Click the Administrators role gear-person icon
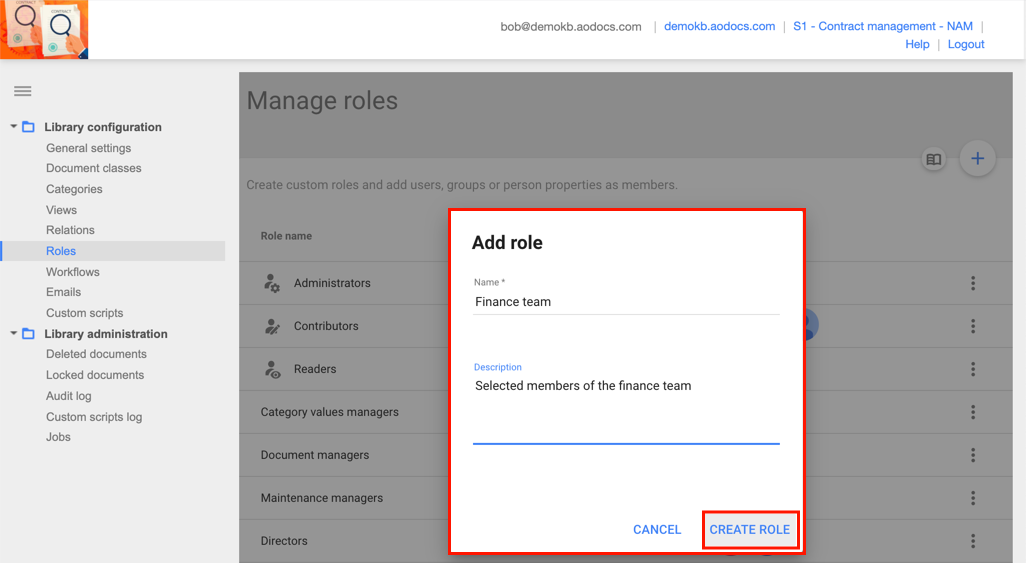Image resolution: width=1026 pixels, height=563 pixels. point(272,283)
